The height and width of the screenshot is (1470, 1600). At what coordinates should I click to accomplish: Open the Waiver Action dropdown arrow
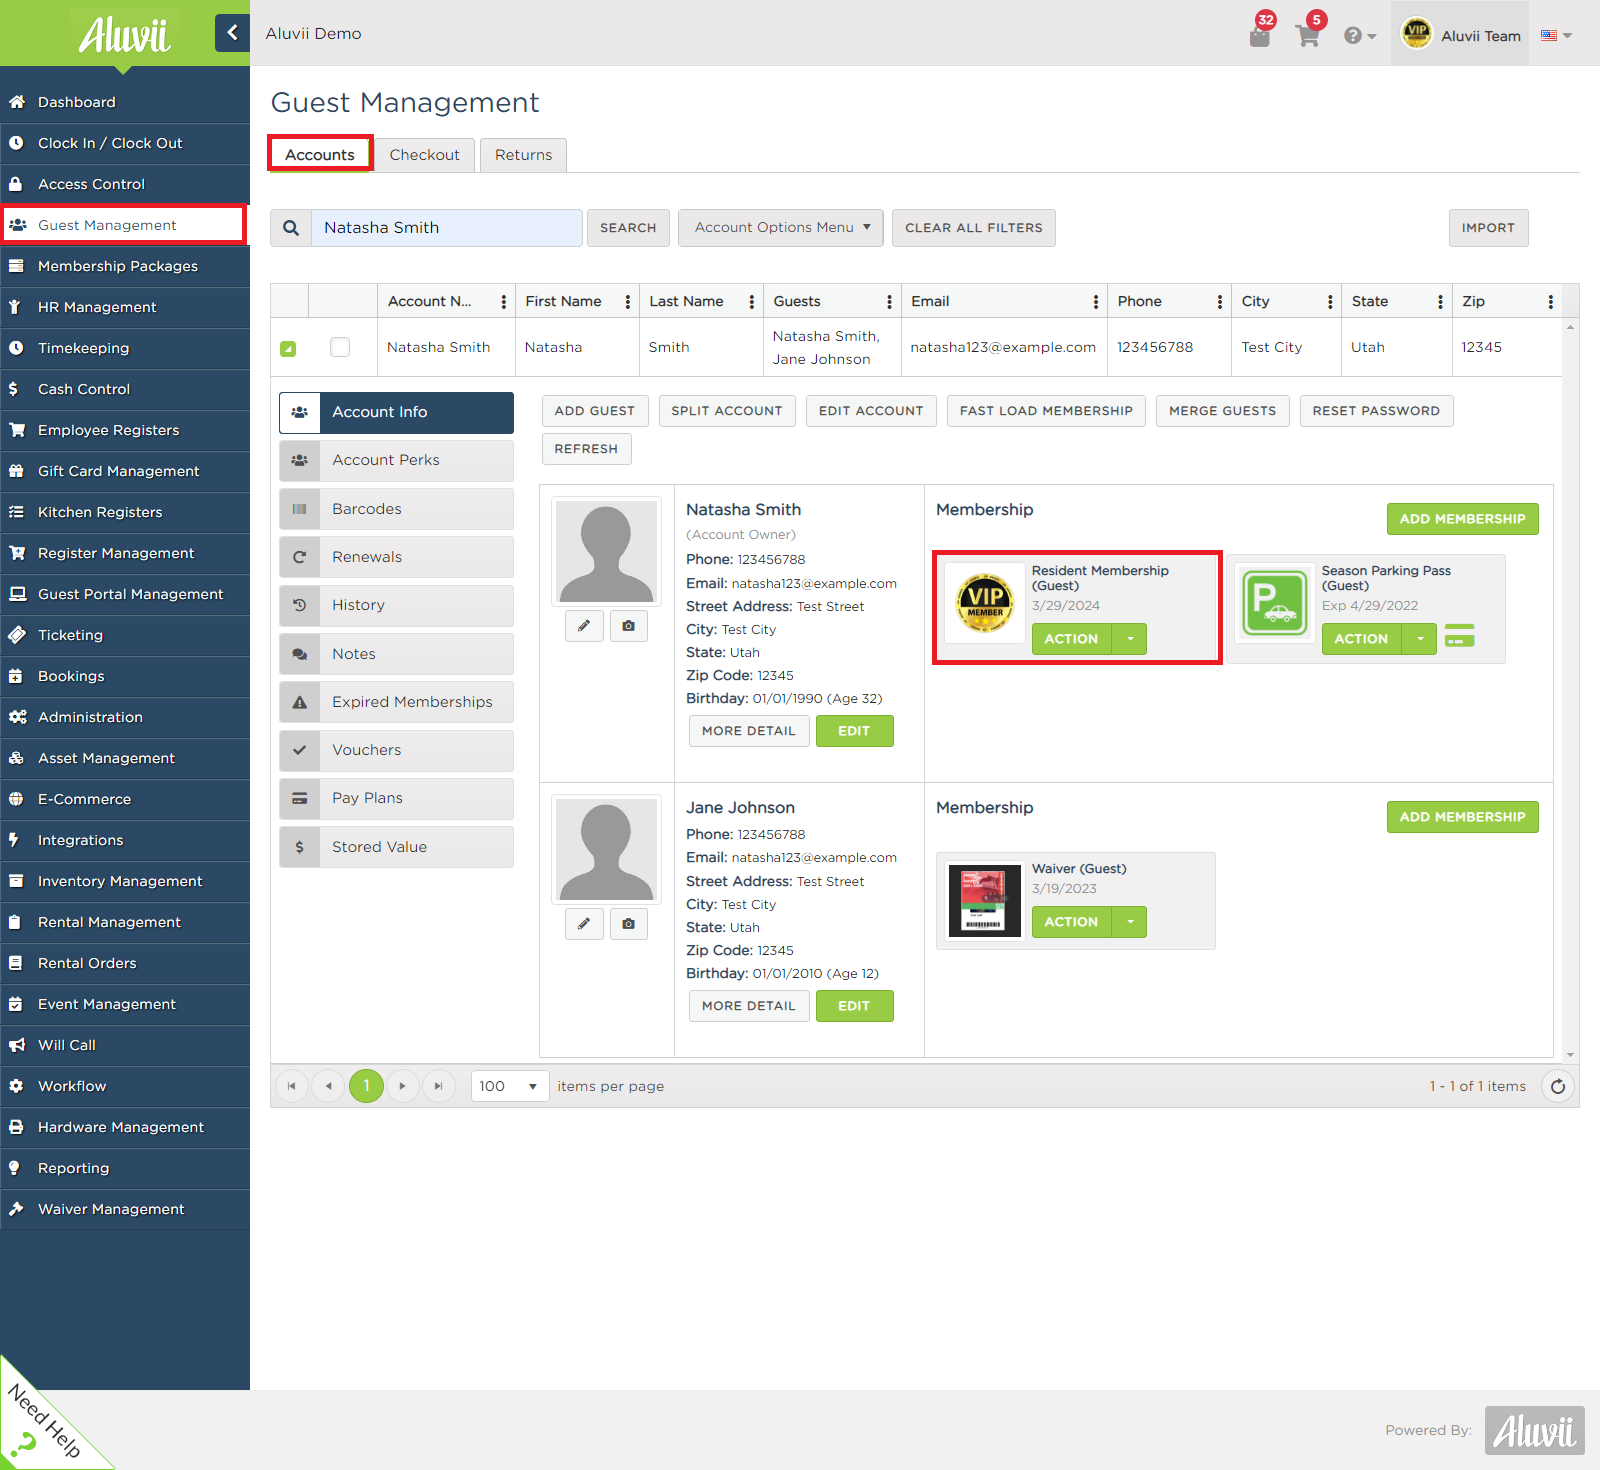pos(1130,922)
